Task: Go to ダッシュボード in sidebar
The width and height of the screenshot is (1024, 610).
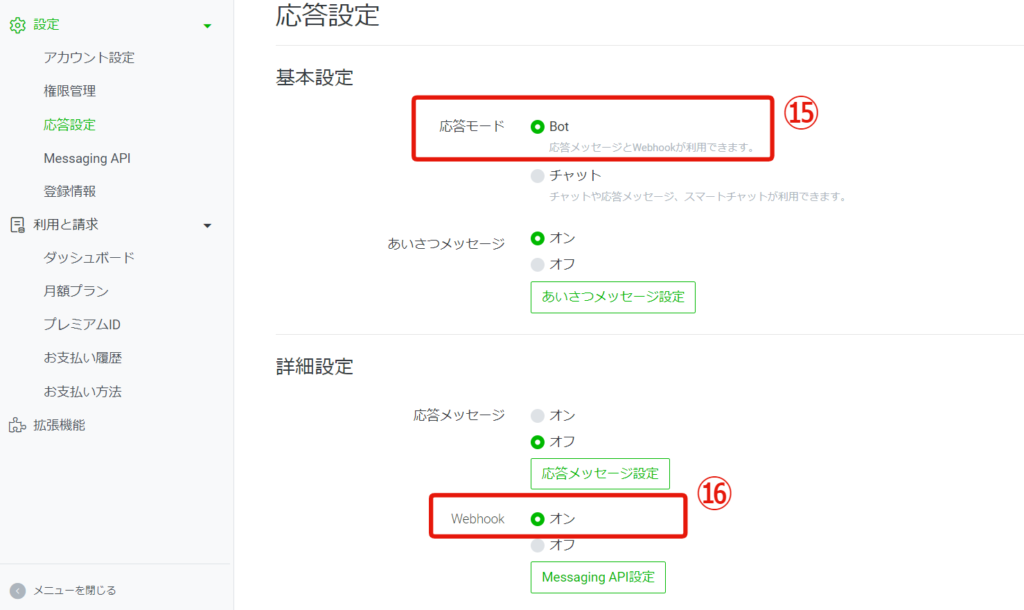Action: pos(89,257)
